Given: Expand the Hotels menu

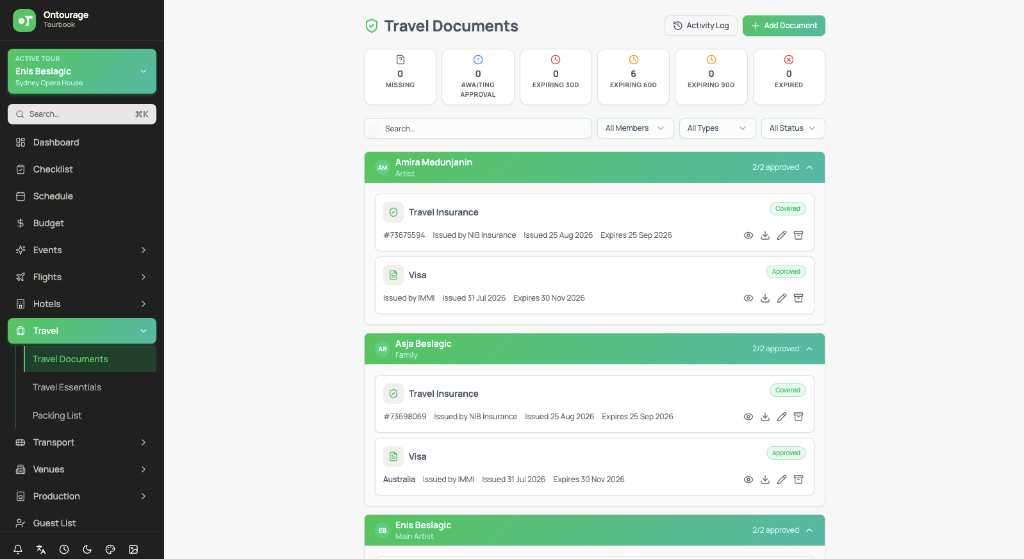Looking at the screenshot, I should pyautogui.click(x=82, y=304).
